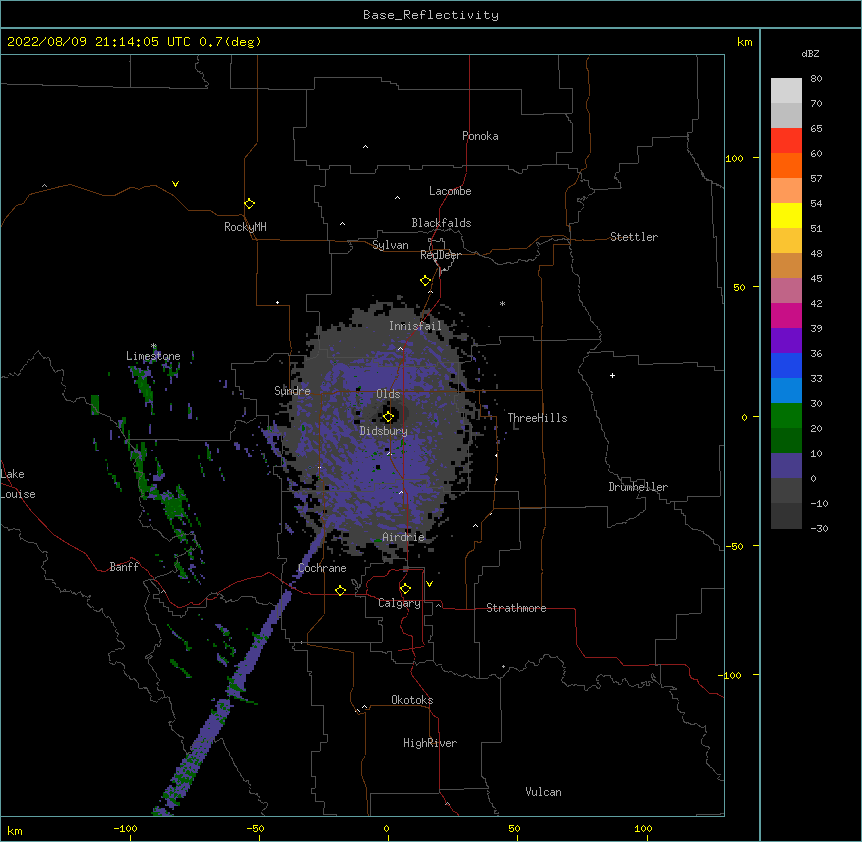Image resolution: width=862 pixels, height=842 pixels.
Task: Select the radar site diamond near Didsbury
Action: click(x=388, y=416)
